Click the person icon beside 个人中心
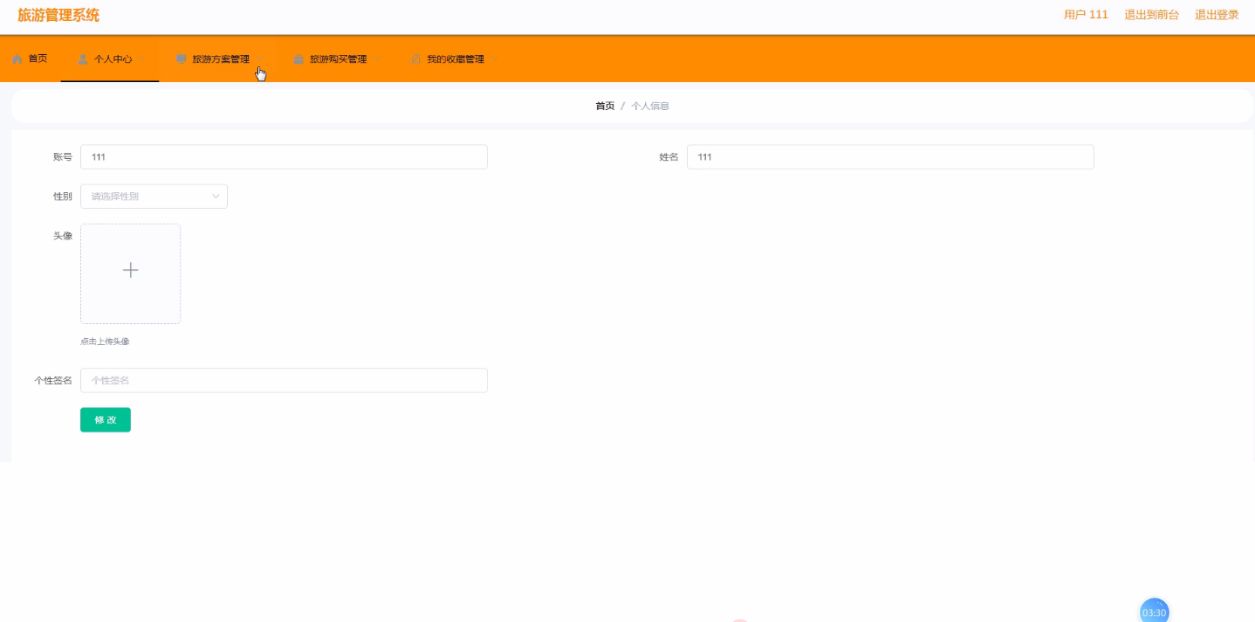 [83, 59]
